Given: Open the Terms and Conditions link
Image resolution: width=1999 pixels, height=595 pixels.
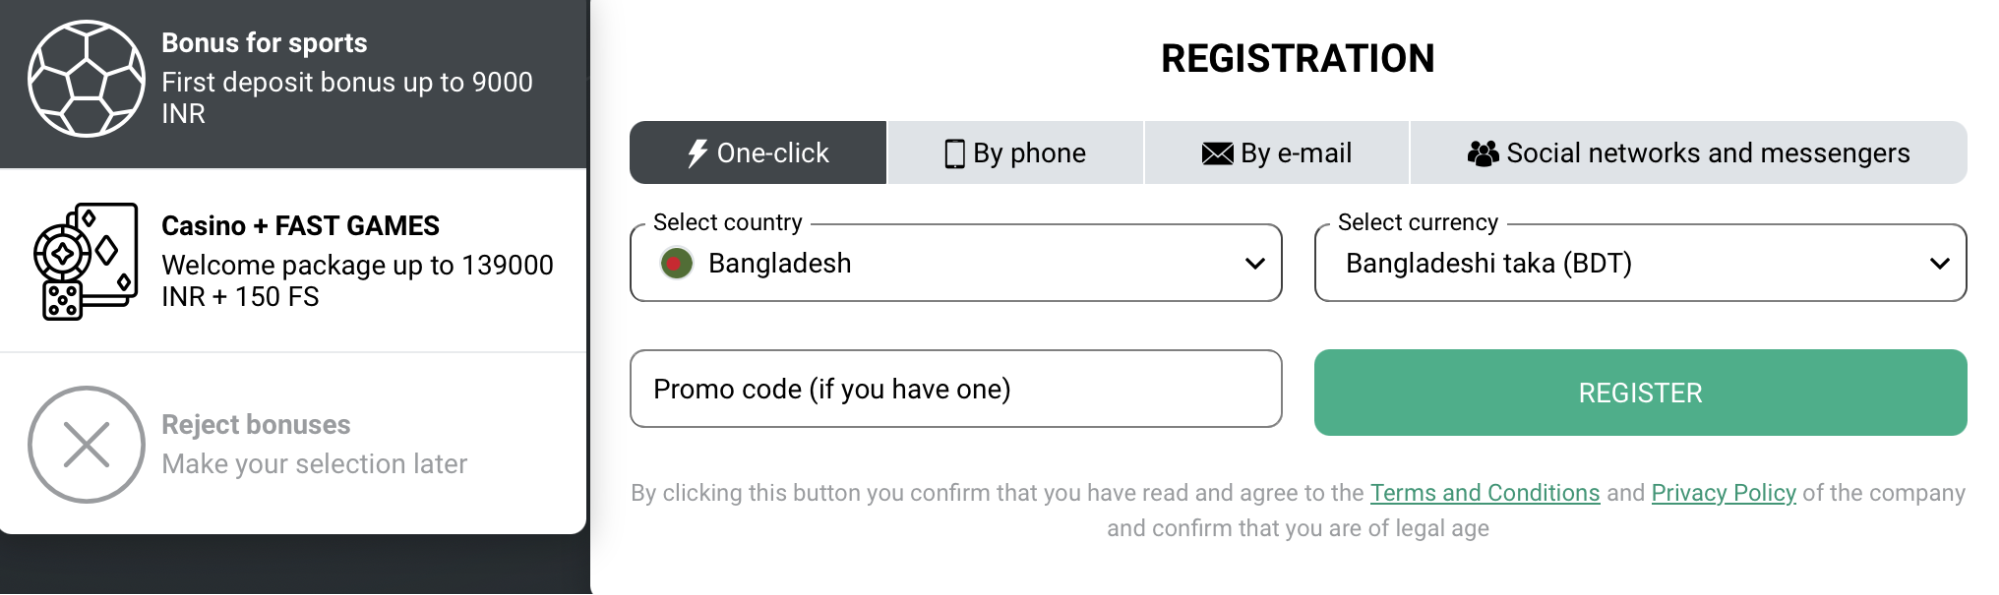Looking at the screenshot, I should [x=1484, y=493].
